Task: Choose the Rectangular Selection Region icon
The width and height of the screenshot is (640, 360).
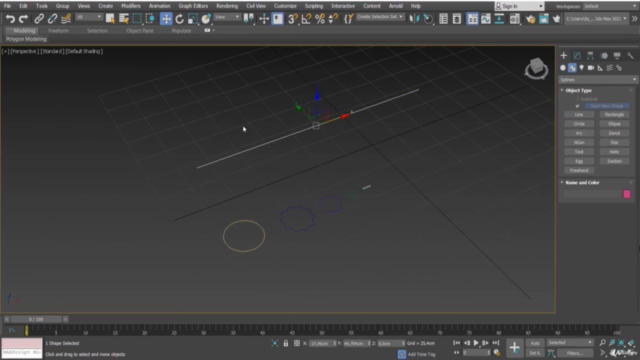Action: point(137,19)
